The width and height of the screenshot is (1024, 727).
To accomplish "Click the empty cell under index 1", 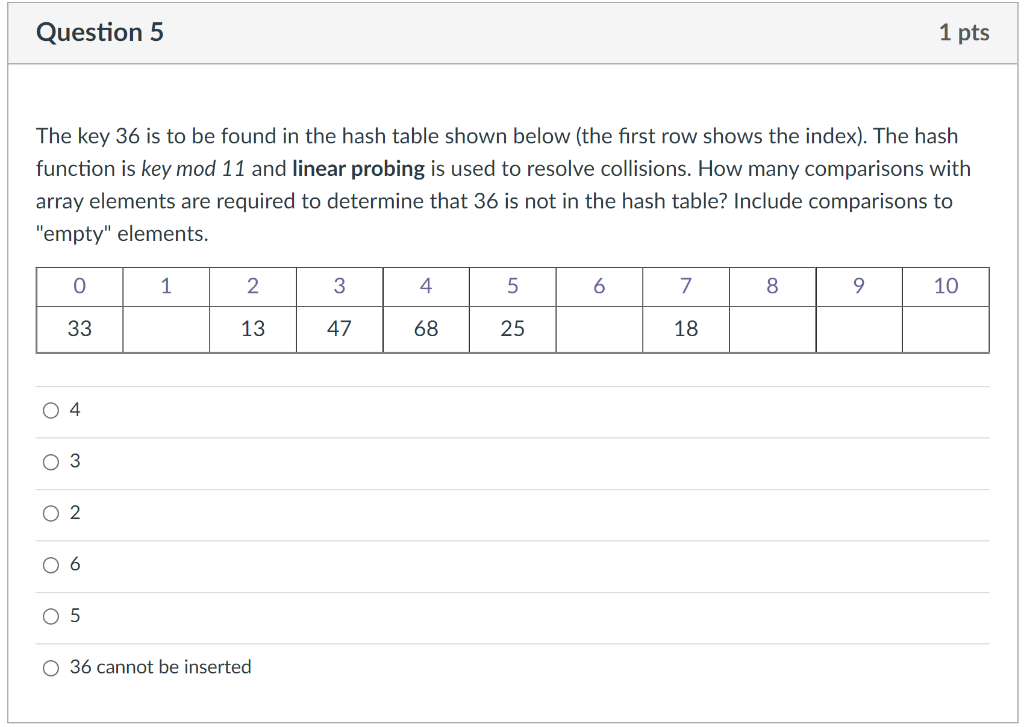I will pyautogui.click(x=165, y=328).
